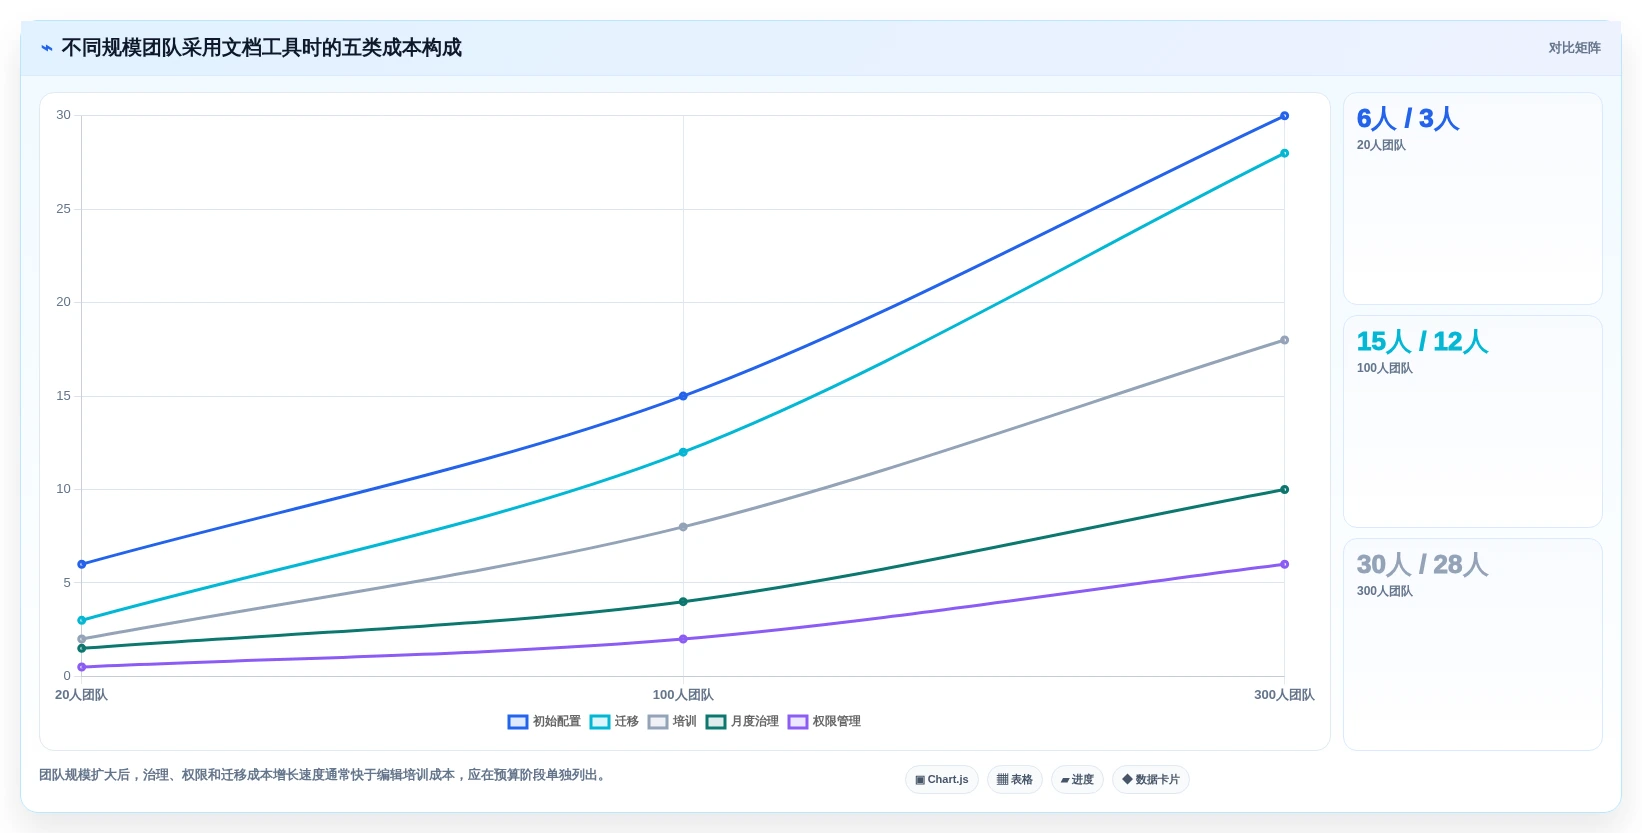Click the 迁移 data point at 100人团队

pyautogui.click(x=683, y=452)
